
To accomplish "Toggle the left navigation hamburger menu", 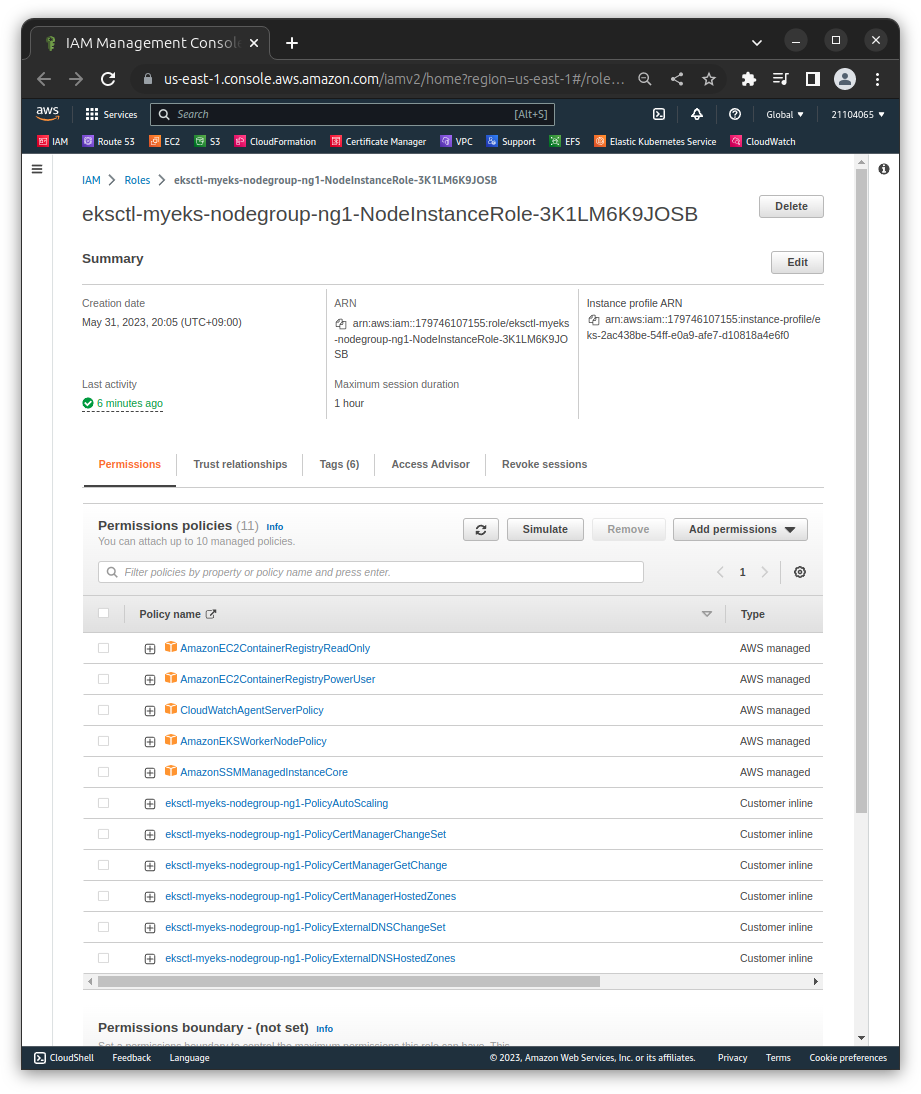I will tap(37, 169).
